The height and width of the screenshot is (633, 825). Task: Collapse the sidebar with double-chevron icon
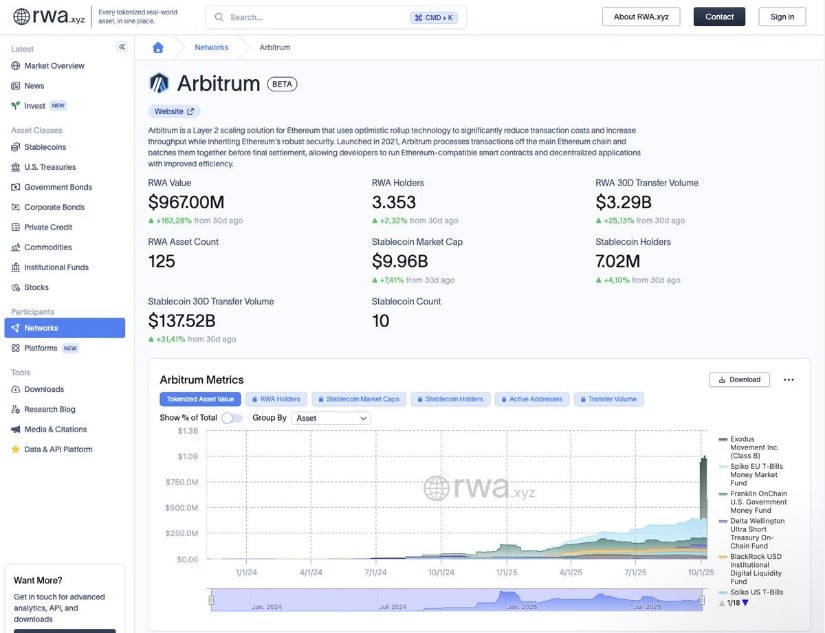tap(122, 47)
